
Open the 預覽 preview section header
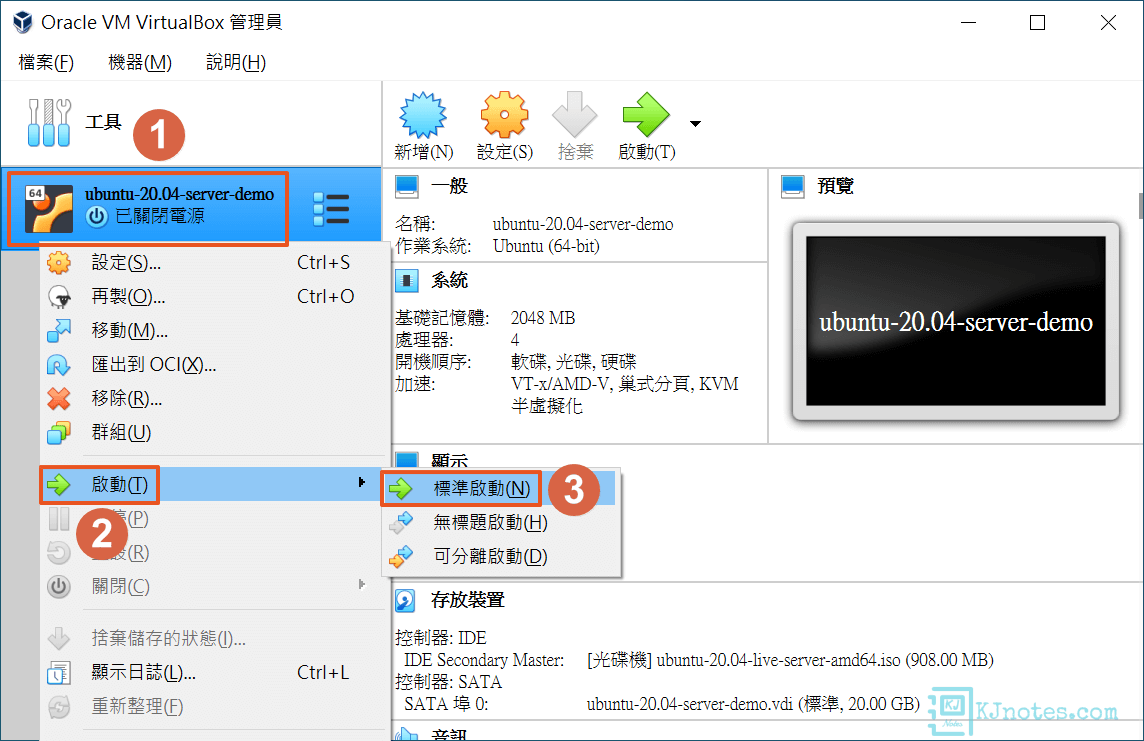tap(835, 186)
